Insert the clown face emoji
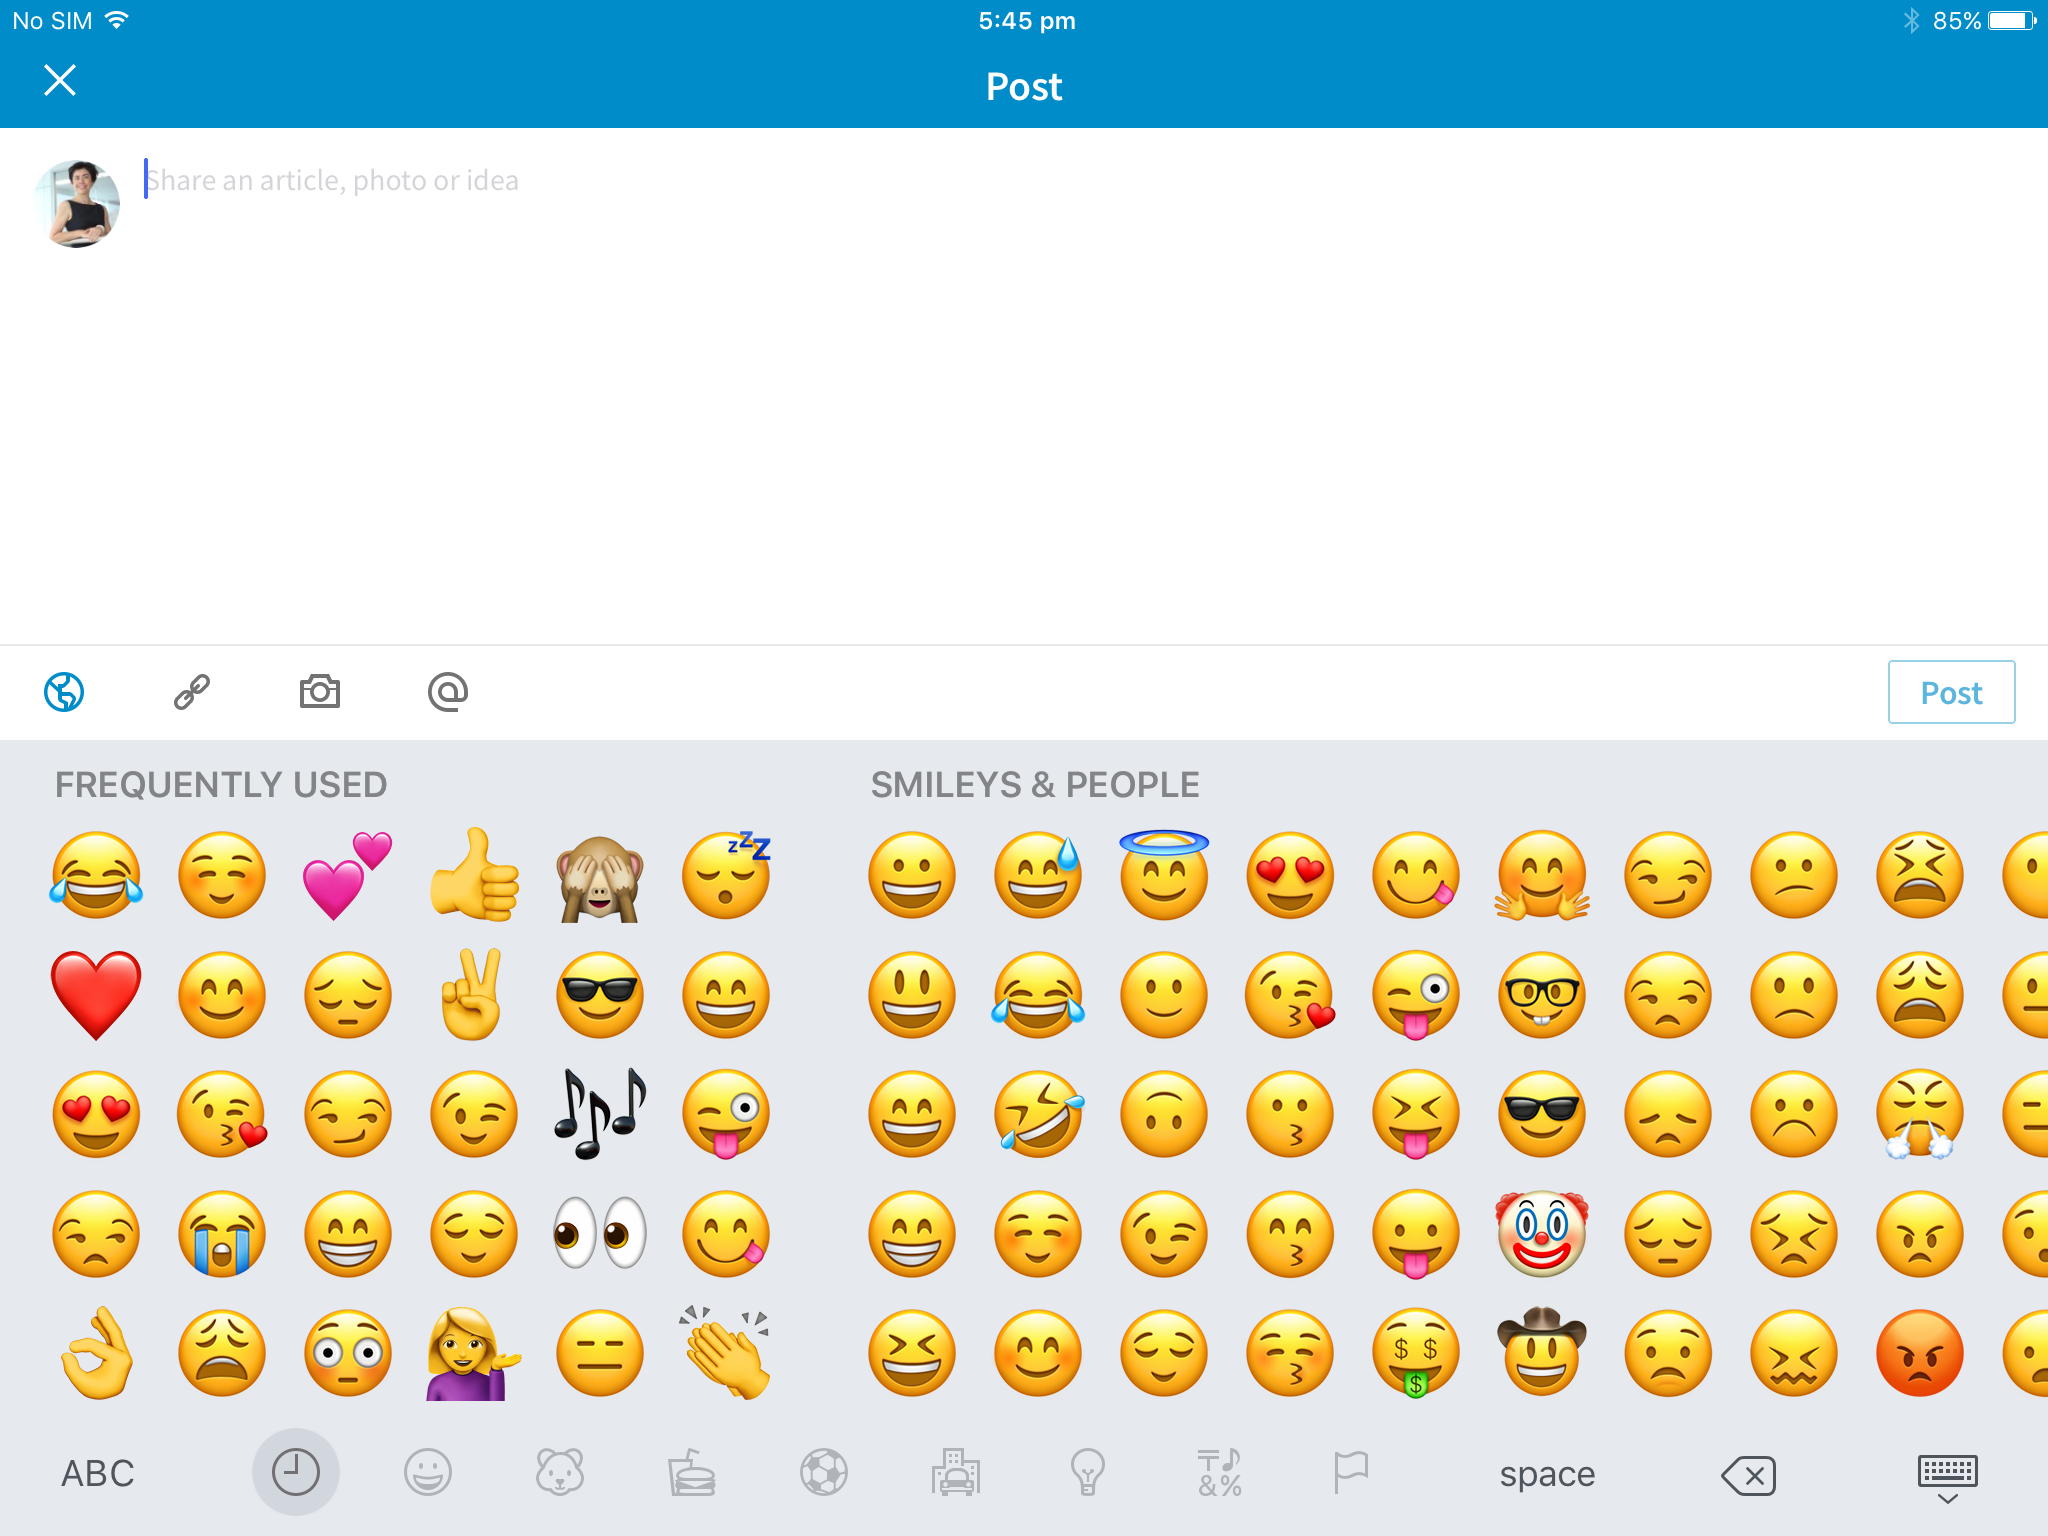Screen dimensions: 2048x1536 1541,1234
